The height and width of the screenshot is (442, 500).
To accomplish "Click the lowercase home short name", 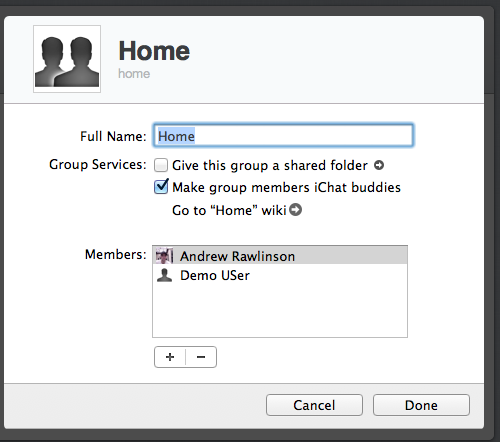I will point(134,74).
